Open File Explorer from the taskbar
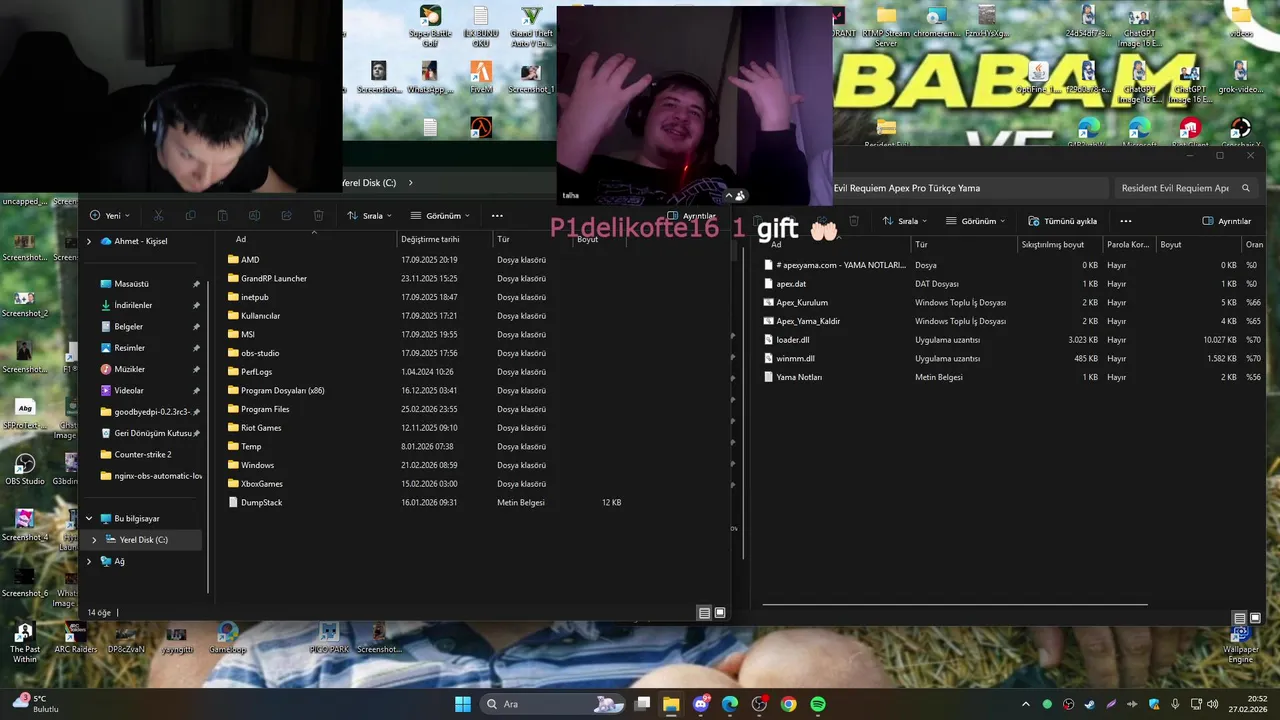Viewport: 1280px width, 720px height. point(671,704)
